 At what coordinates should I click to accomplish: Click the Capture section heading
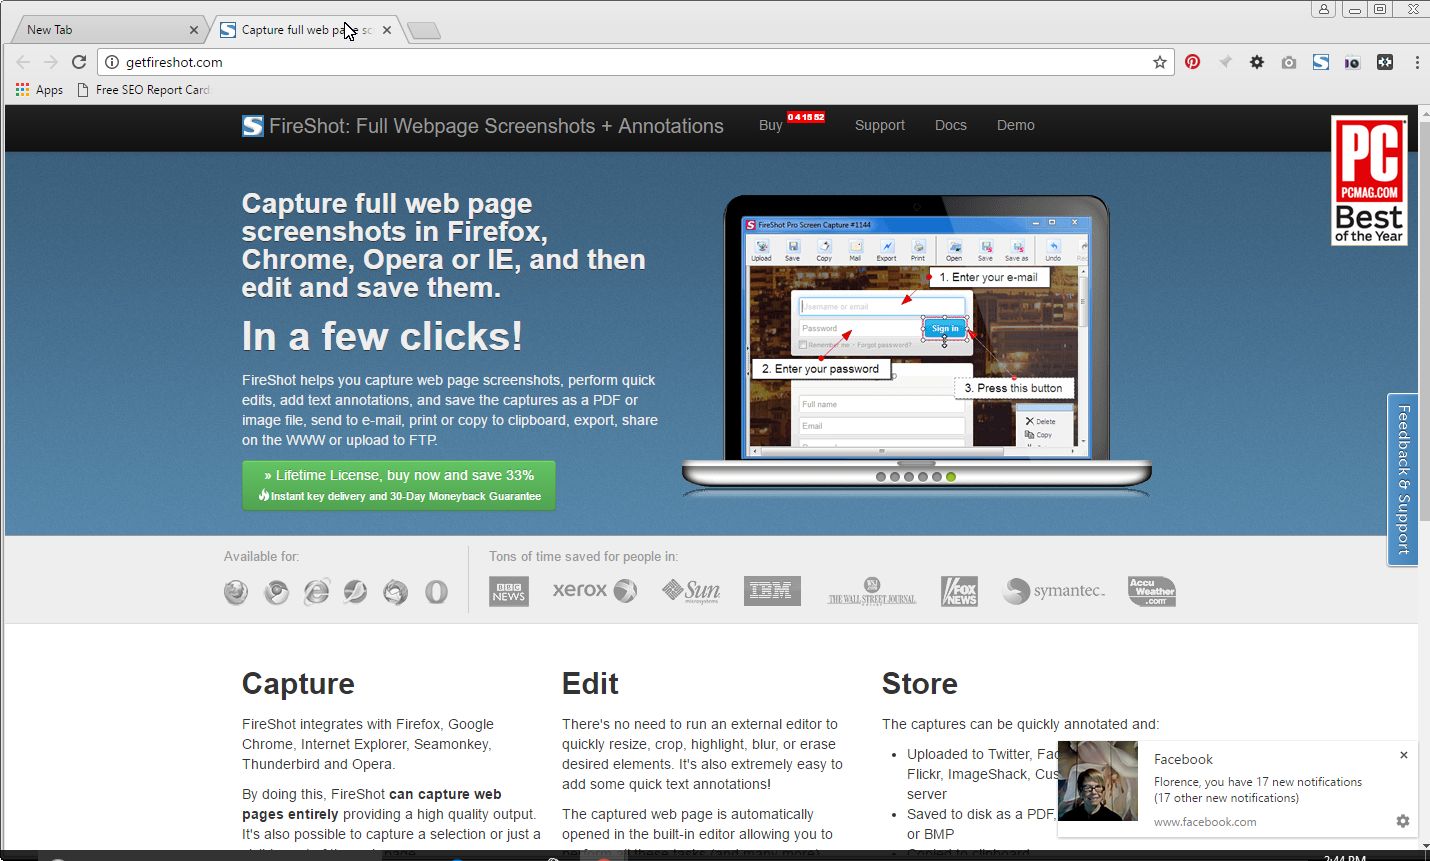tap(298, 684)
